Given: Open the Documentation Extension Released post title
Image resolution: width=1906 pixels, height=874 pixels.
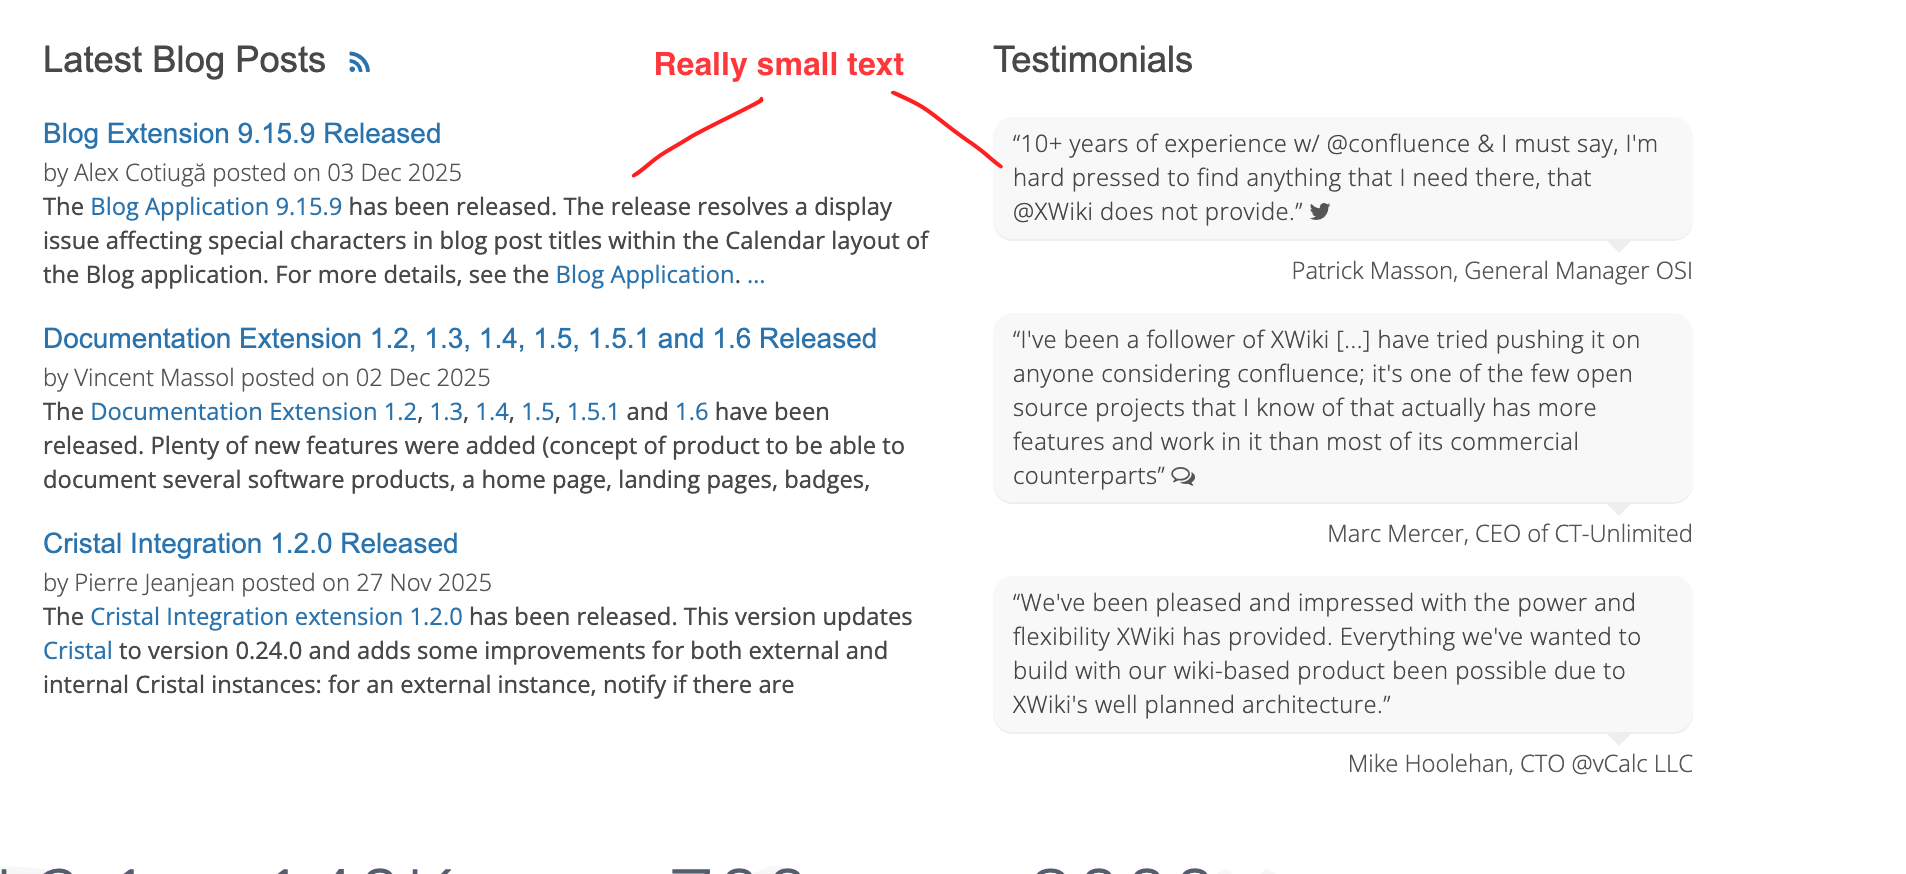Looking at the screenshot, I should pyautogui.click(x=459, y=339).
